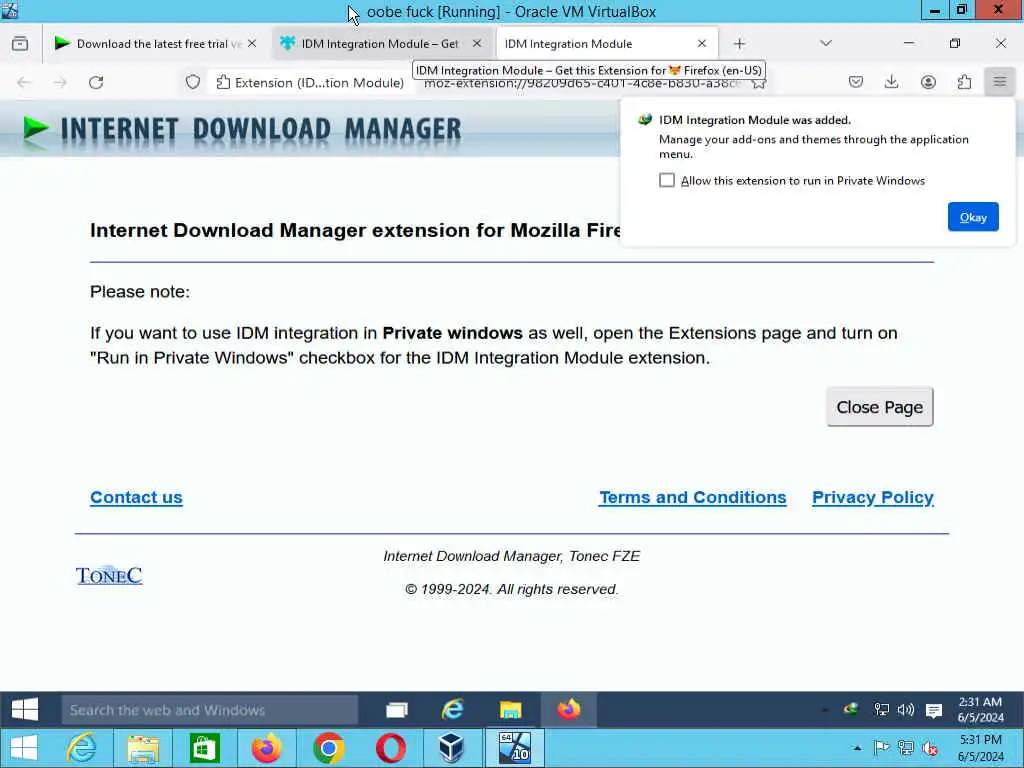The image size is (1024, 768).
Task: Open Save to Pocket icon
Action: click(856, 82)
